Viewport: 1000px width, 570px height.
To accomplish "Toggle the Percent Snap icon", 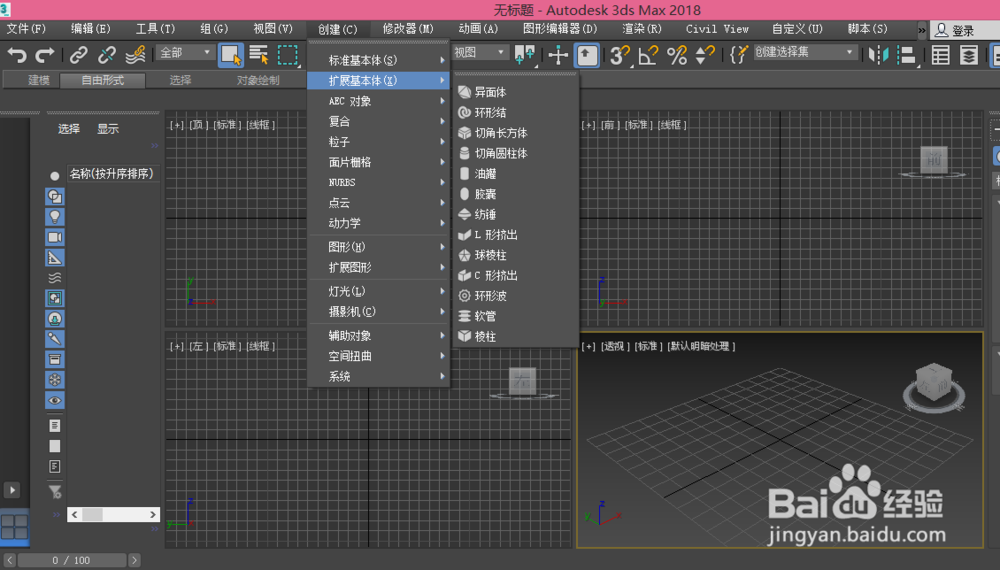I will tap(677, 55).
